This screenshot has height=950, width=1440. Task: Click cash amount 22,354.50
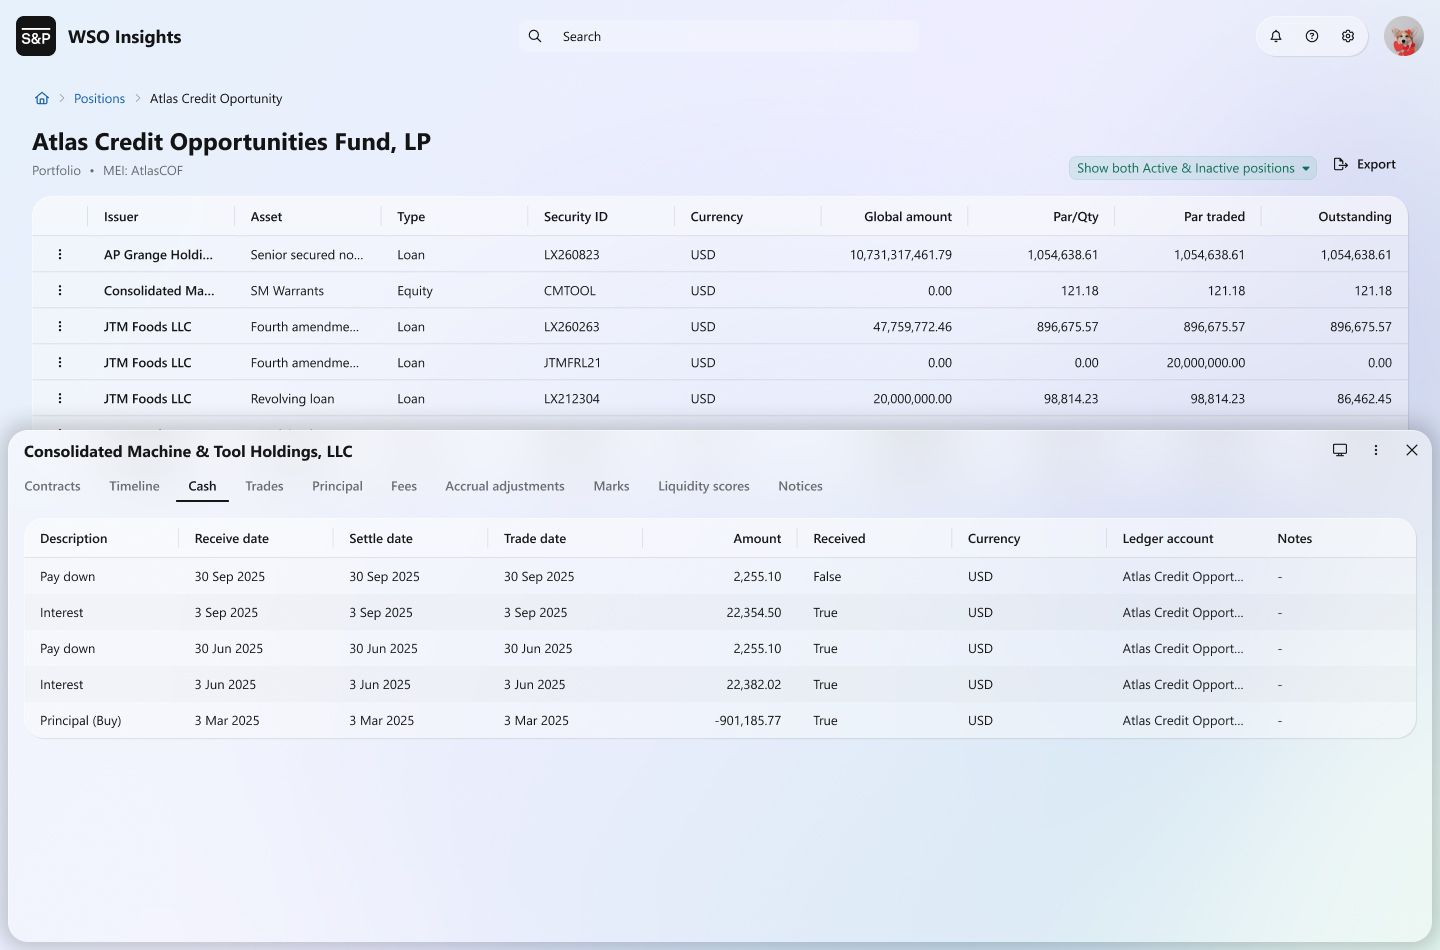[754, 613]
